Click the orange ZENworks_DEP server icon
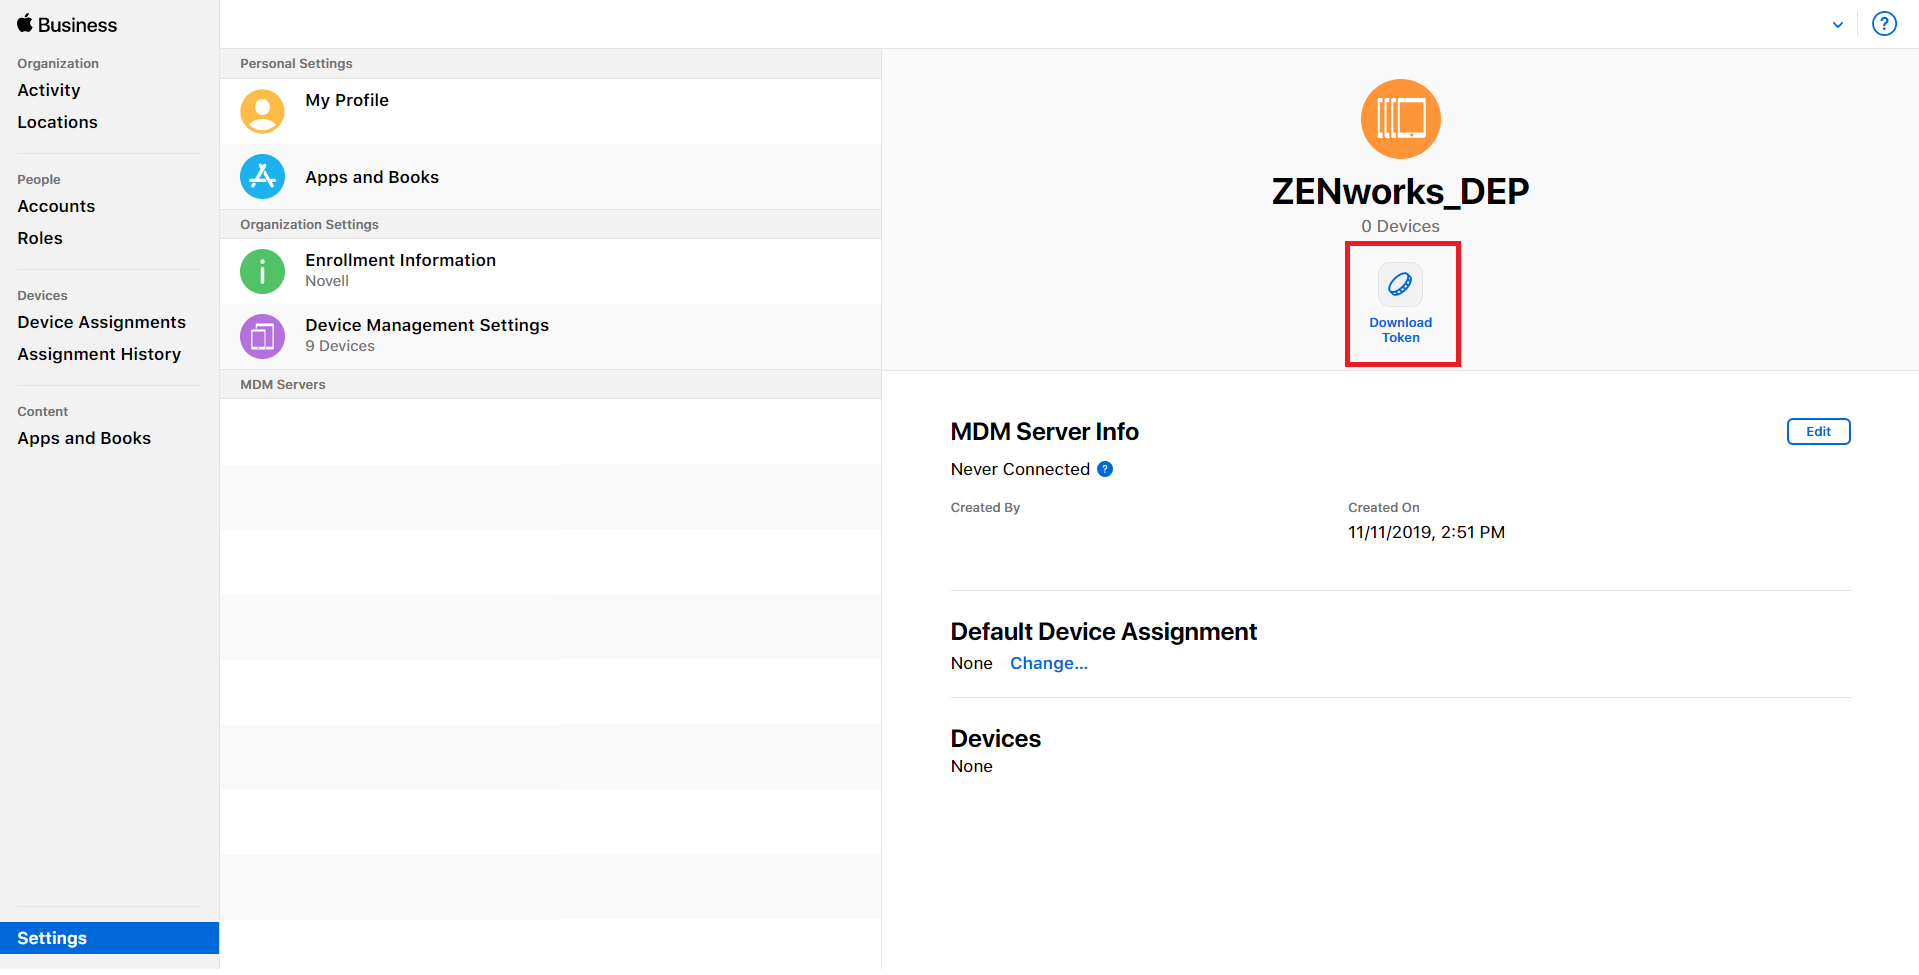The width and height of the screenshot is (1919, 975). (x=1400, y=119)
